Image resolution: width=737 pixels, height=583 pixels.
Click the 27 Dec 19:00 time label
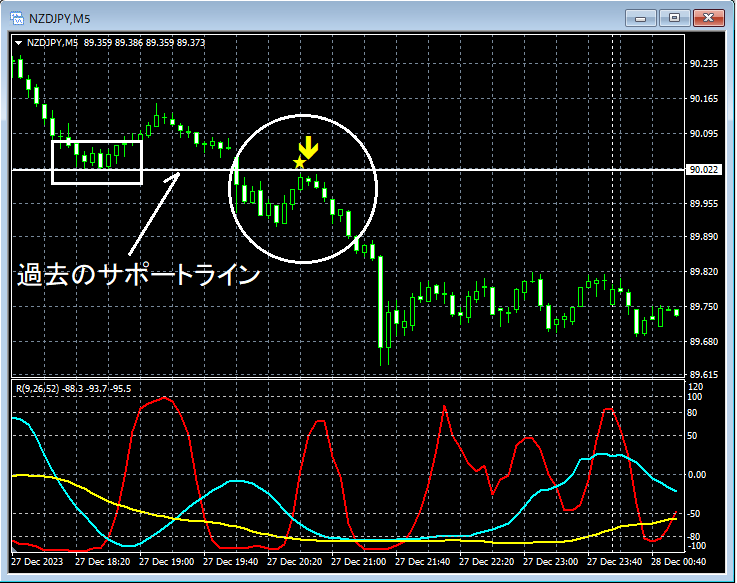tap(166, 562)
